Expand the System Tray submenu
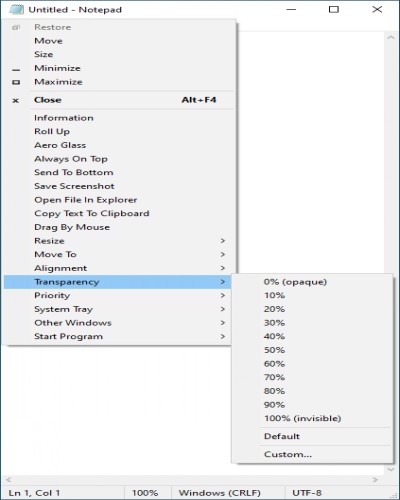The height and width of the screenshot is (500, 400). pos(118,309)
